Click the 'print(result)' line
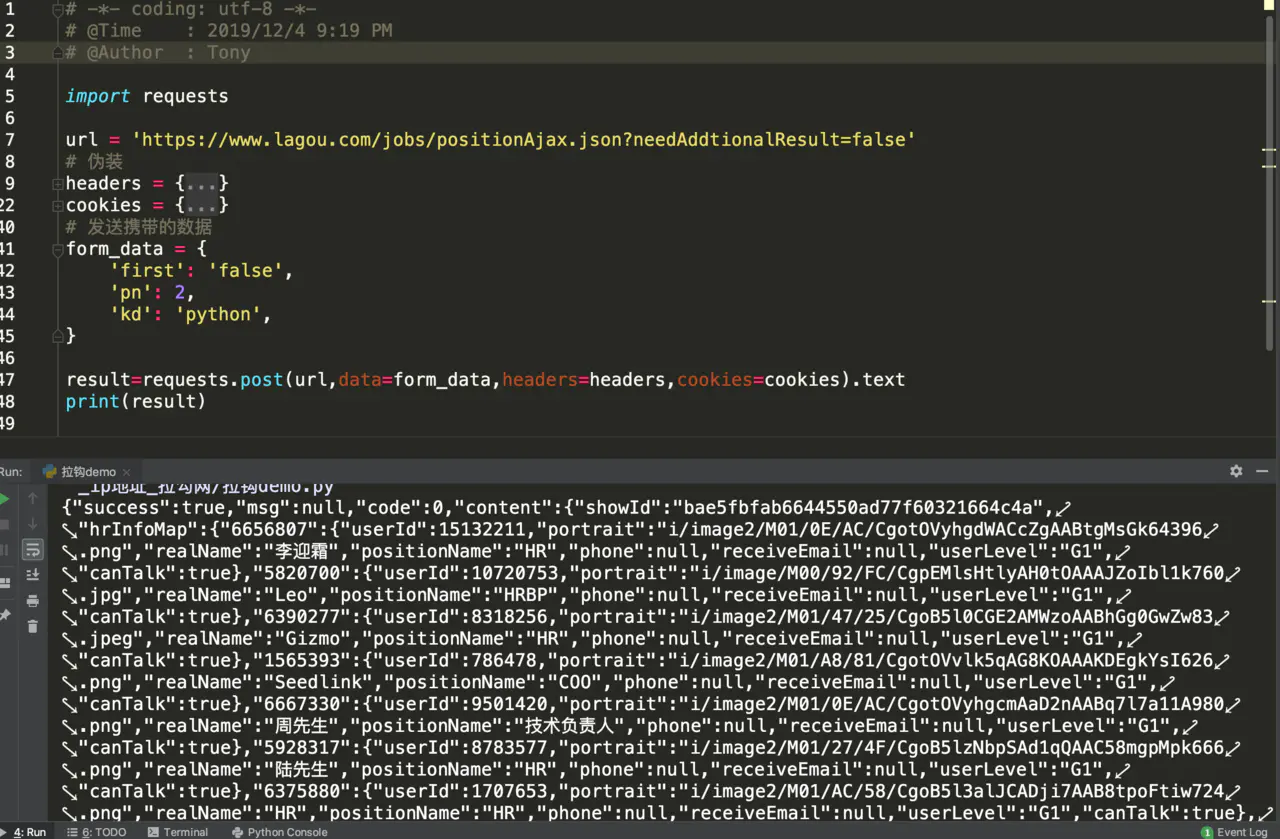The image size is (1280, 839). pyautogui.click(x=136, y=401)
